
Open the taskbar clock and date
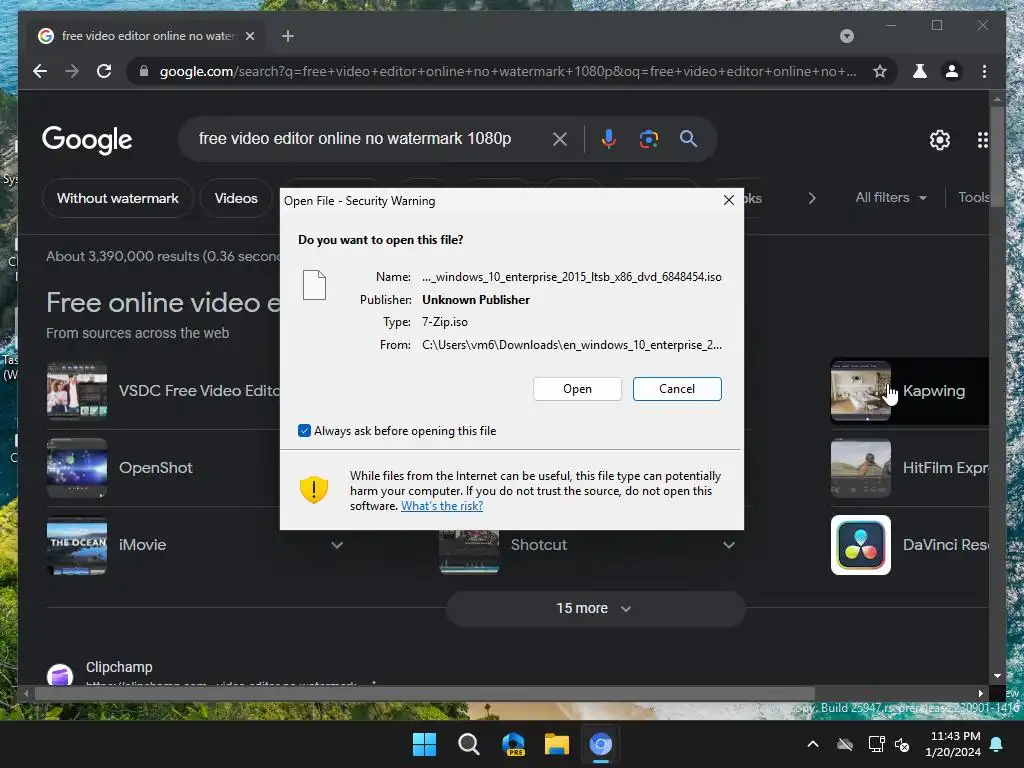(953, 744)
